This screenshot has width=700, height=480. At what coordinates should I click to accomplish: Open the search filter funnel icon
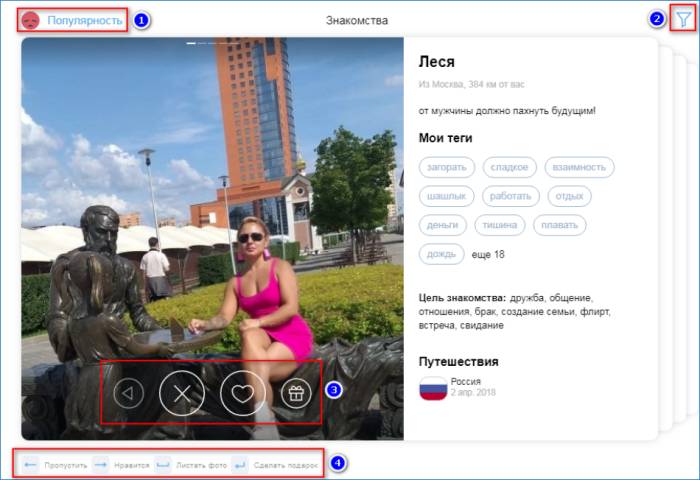[683, 19]
